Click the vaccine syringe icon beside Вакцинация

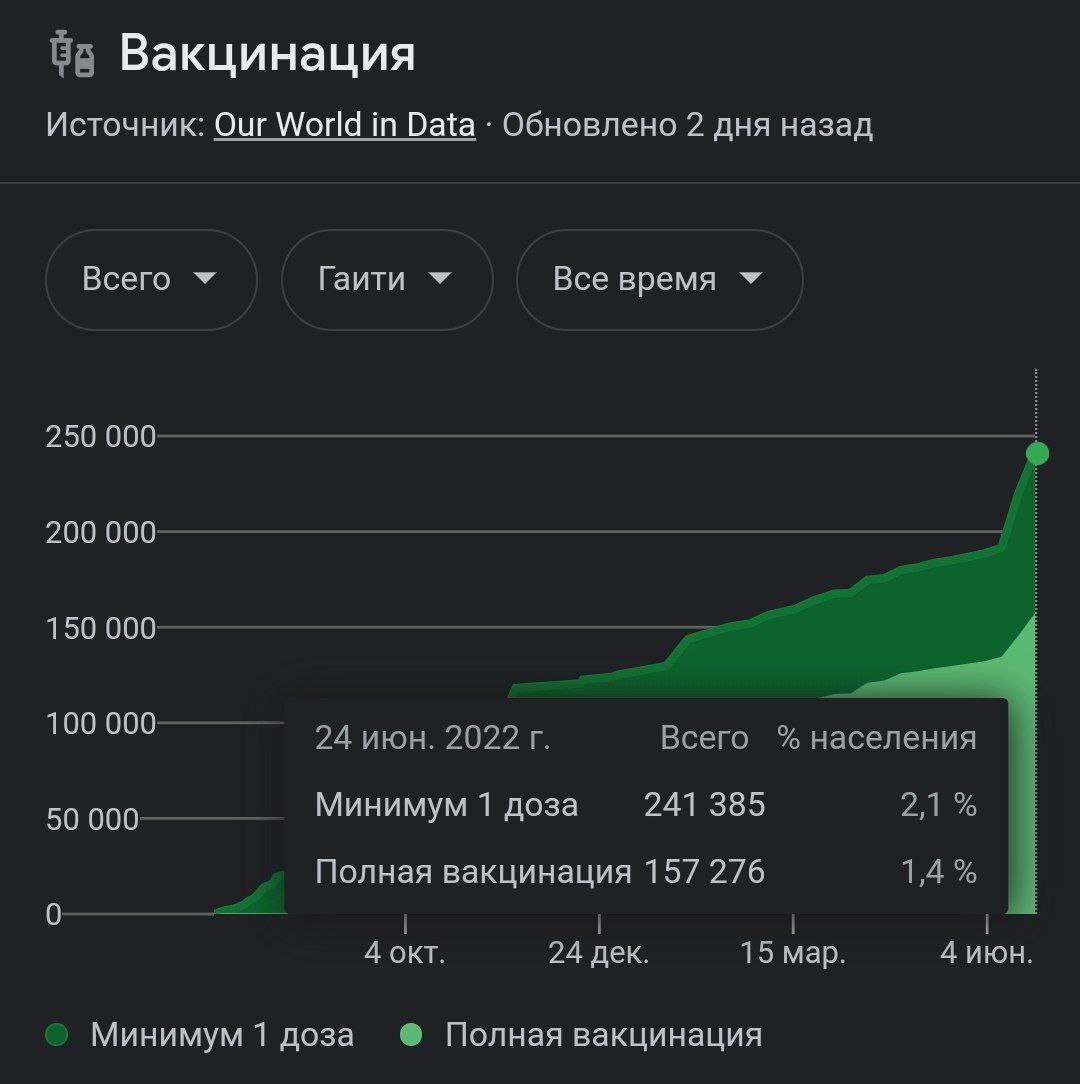point(72,54)
